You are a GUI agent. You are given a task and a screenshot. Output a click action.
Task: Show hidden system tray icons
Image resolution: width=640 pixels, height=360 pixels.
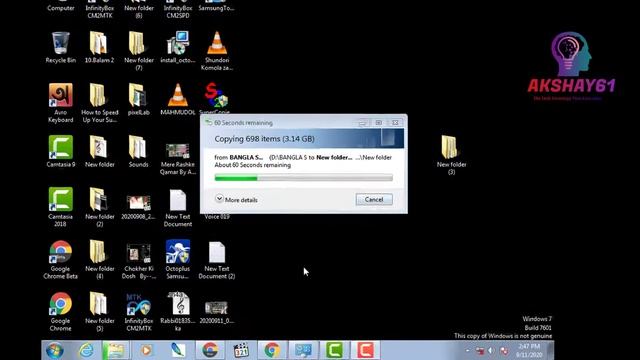click(468, 351)
